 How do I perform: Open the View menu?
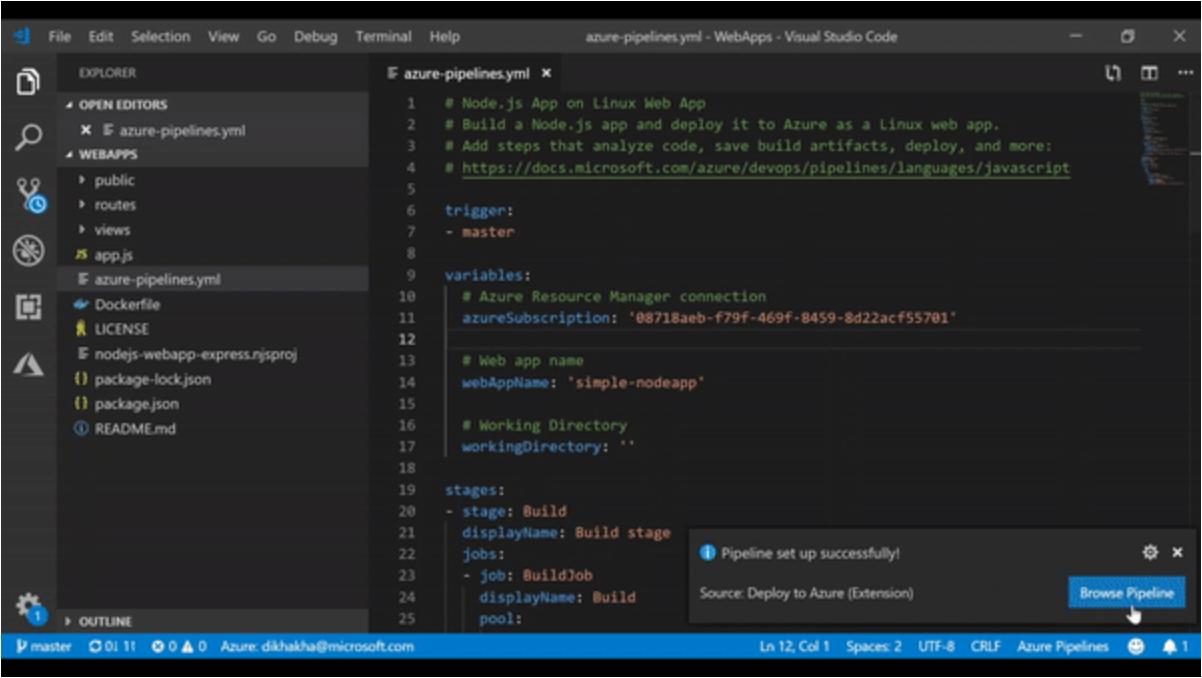(x=223, y=37)
